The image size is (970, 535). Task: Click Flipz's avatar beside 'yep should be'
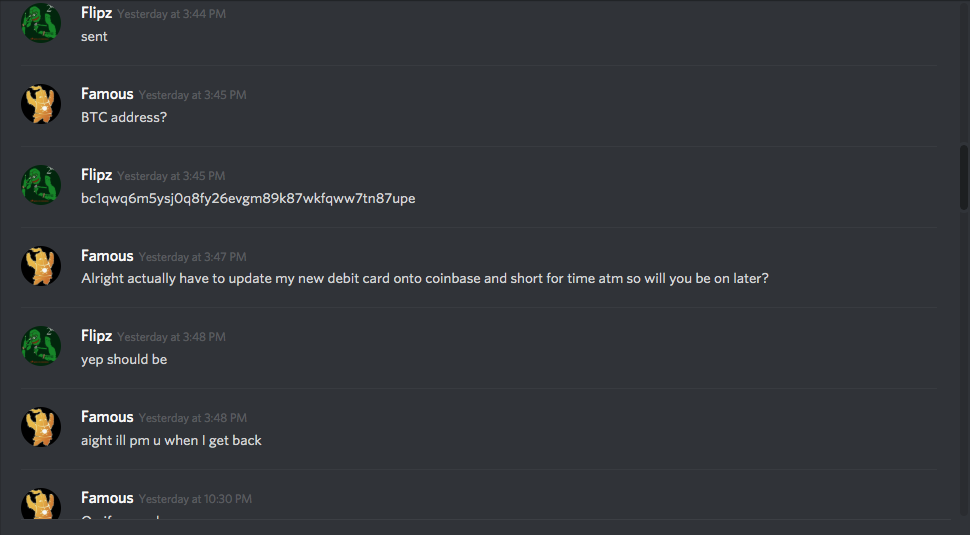[41, 346]
